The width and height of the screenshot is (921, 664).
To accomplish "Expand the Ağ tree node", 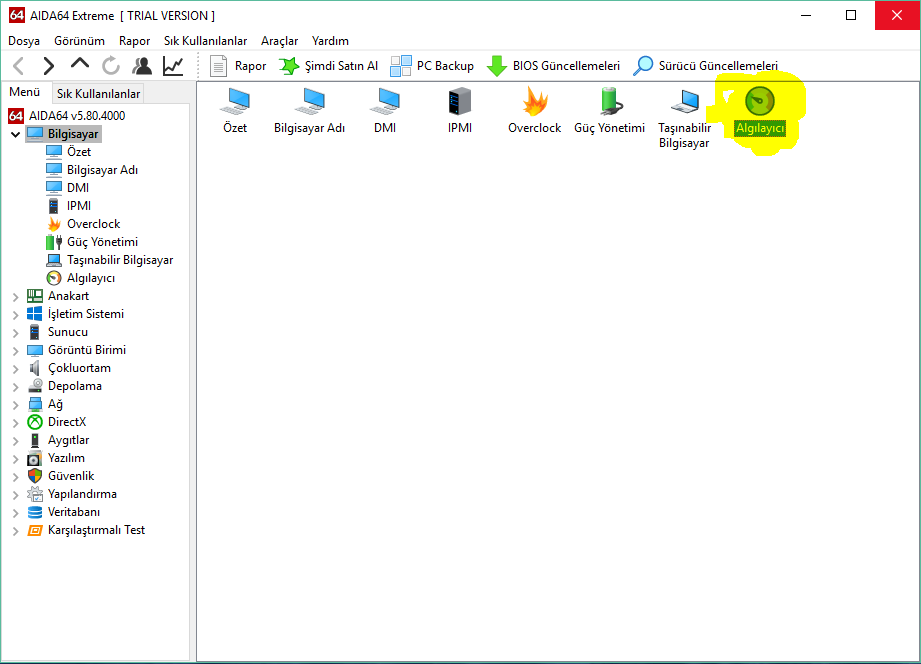I will 16,405.
